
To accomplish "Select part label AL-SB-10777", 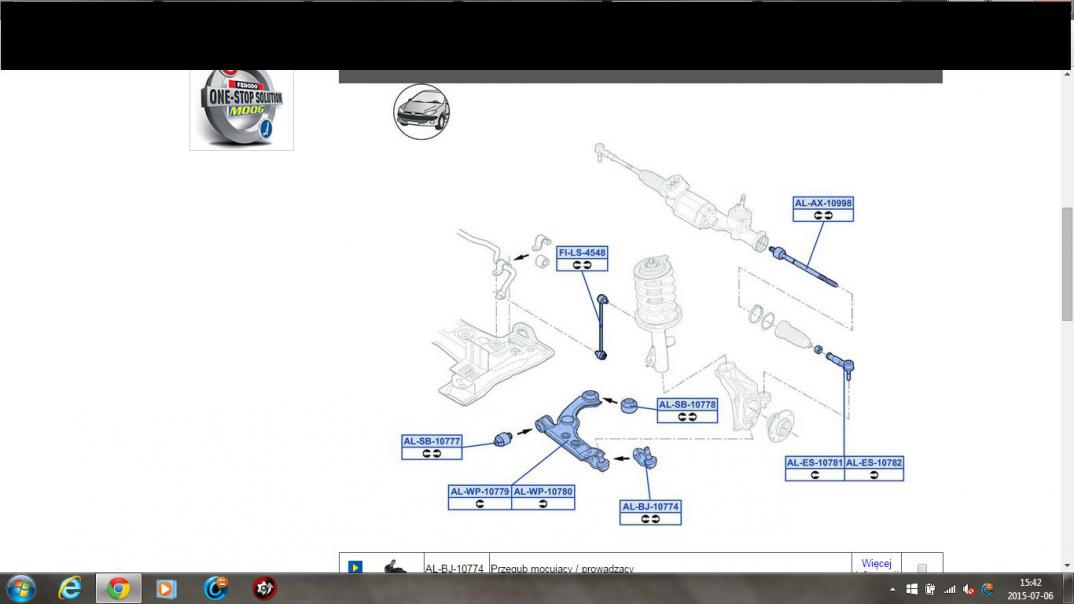I will 432,441.
